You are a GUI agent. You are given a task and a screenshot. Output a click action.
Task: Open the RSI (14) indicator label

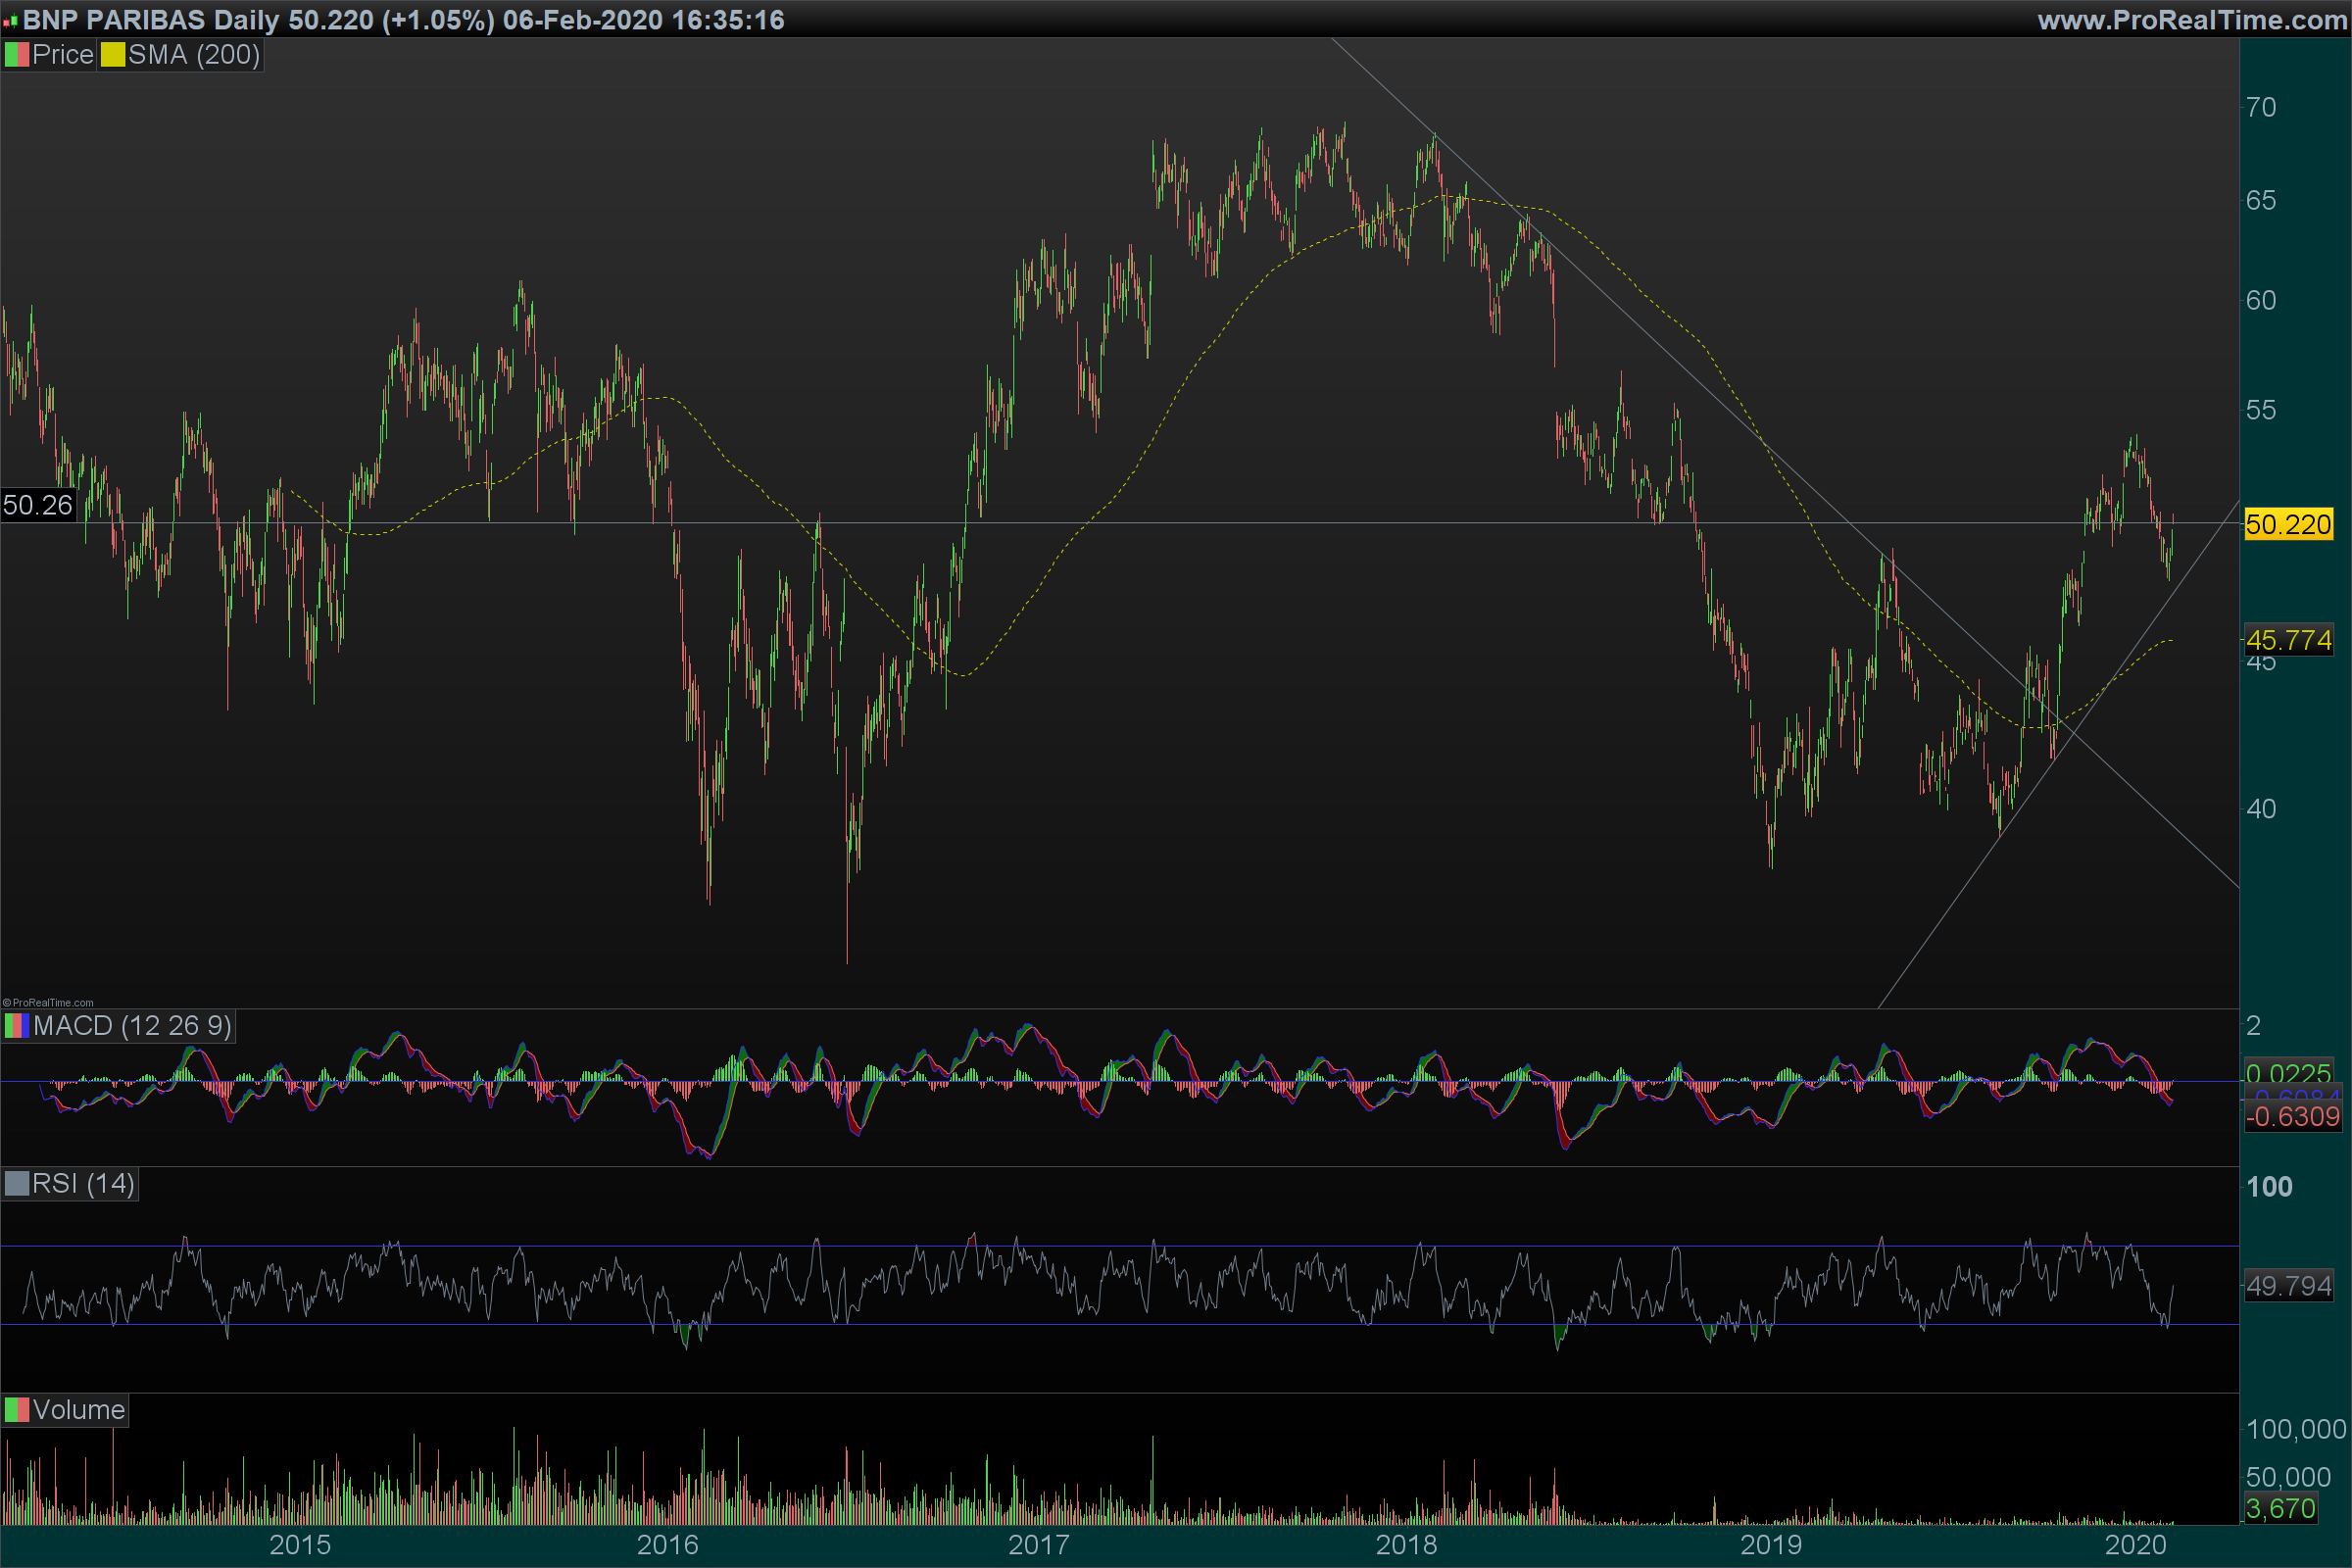83,1184
